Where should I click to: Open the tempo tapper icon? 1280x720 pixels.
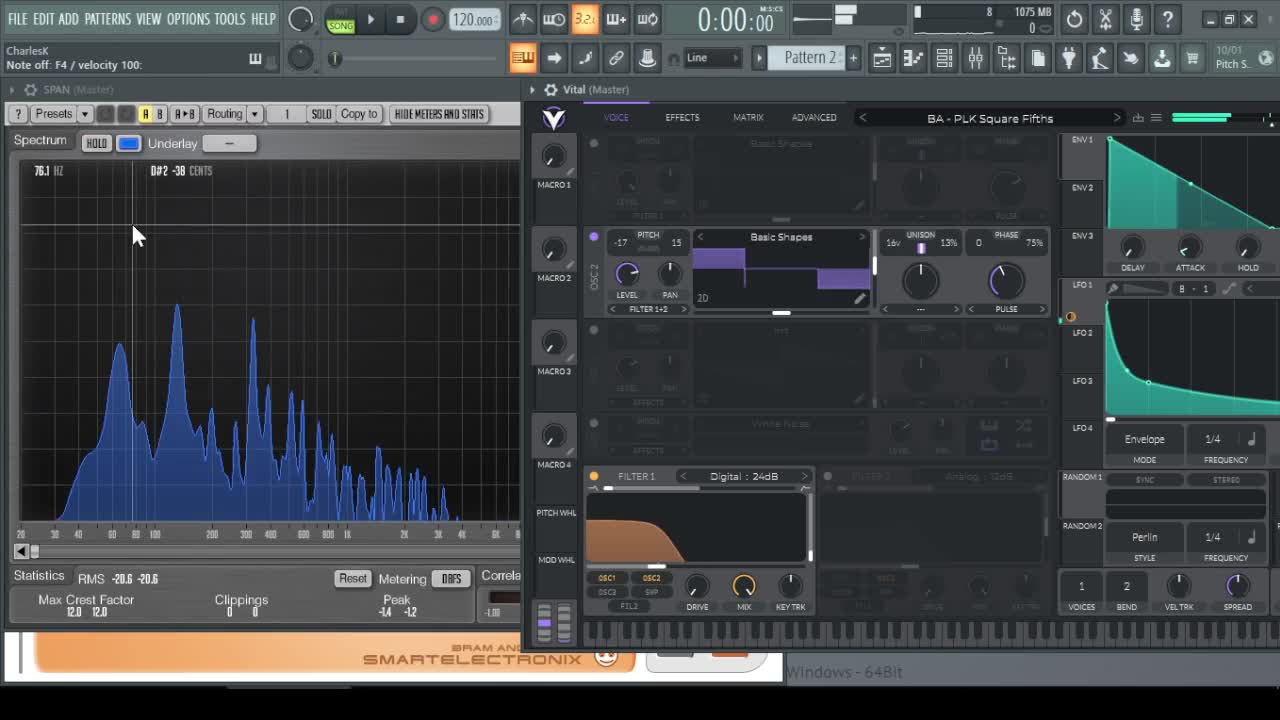pyautogui.click(x=1100, y=58)
